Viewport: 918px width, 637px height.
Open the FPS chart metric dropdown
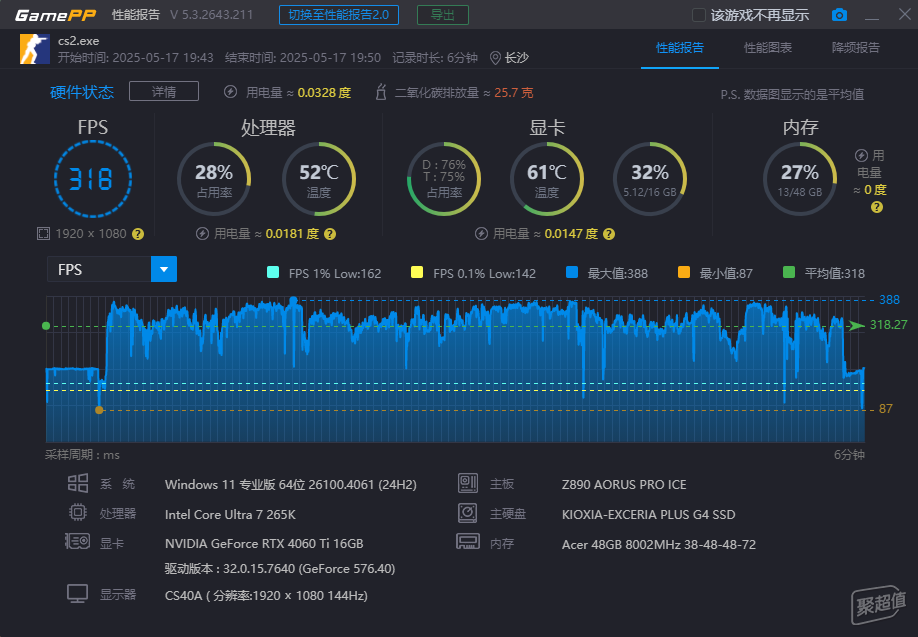click(x=164, y=269)
